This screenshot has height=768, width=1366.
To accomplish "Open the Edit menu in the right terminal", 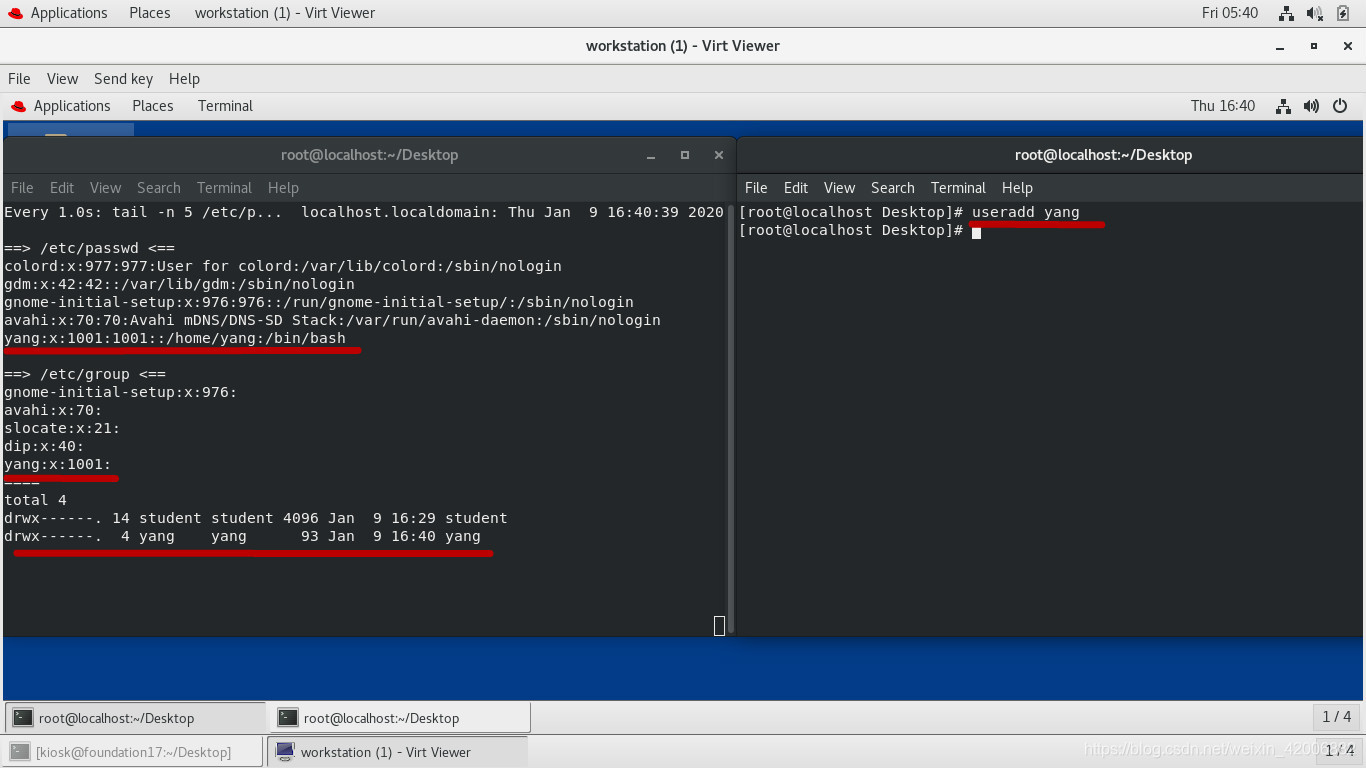I will point(796,188).
